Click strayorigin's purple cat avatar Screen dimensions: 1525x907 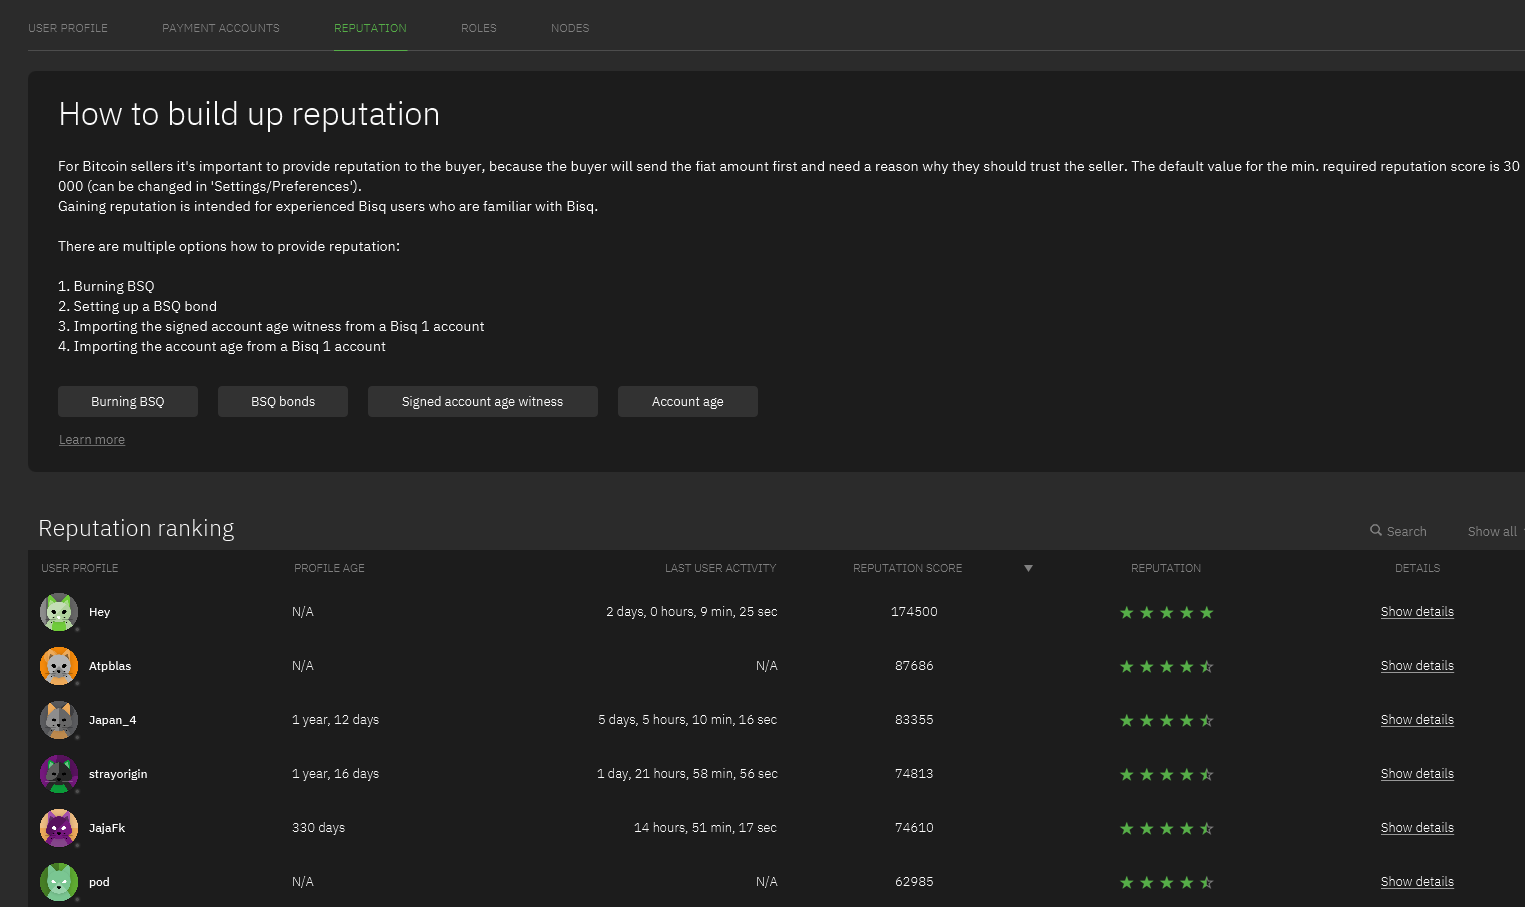pos(59,774)
